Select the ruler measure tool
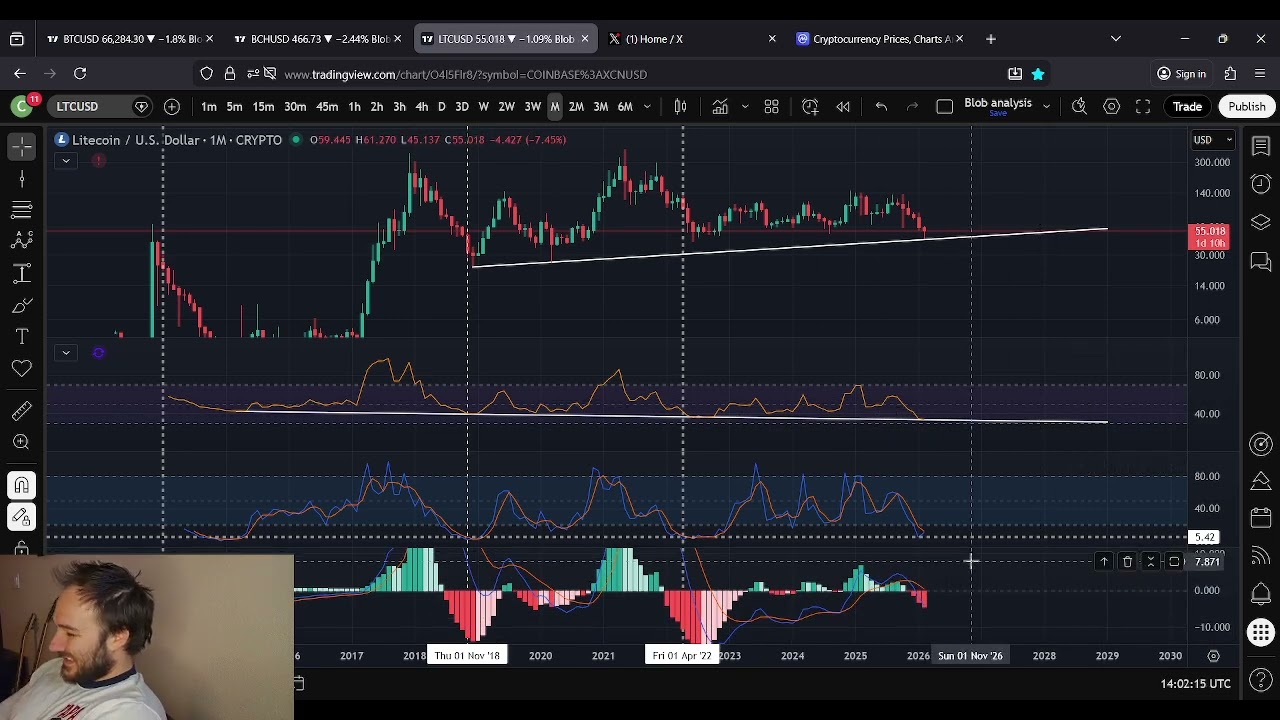This screenshot has height=720, width=1280. click(x=21, y=411)
